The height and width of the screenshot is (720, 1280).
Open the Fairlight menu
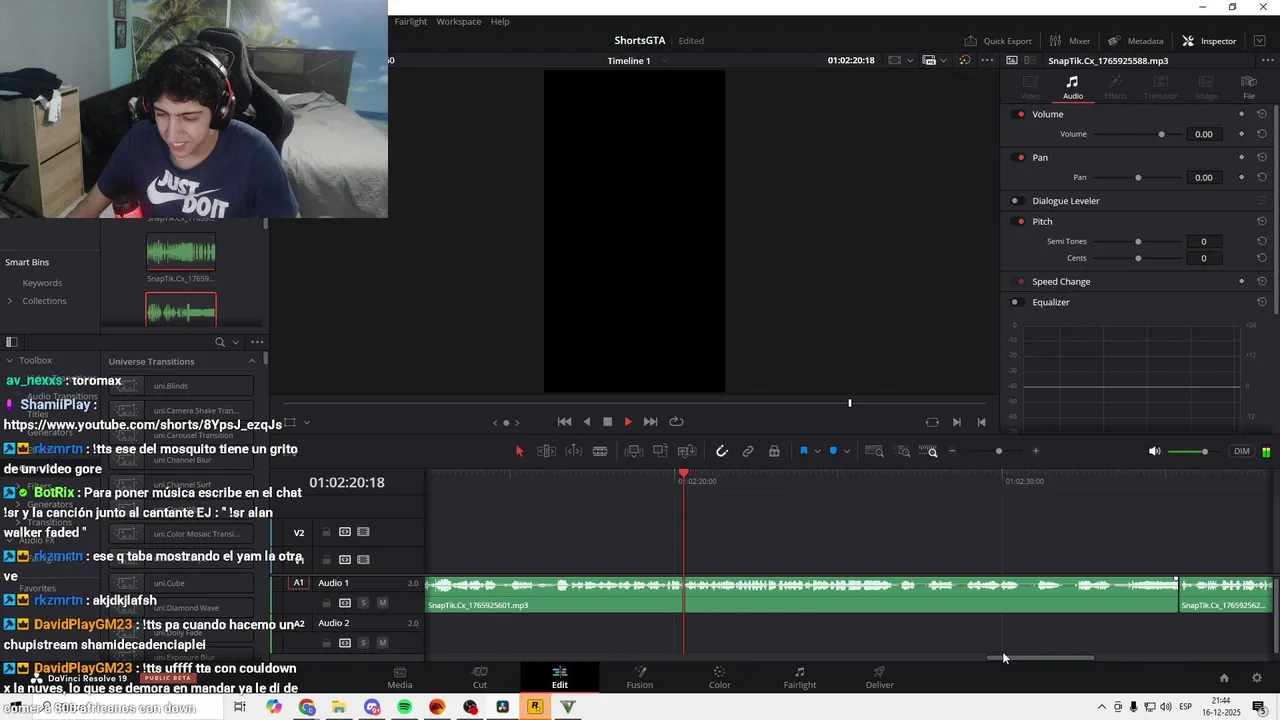click(410, 21)
